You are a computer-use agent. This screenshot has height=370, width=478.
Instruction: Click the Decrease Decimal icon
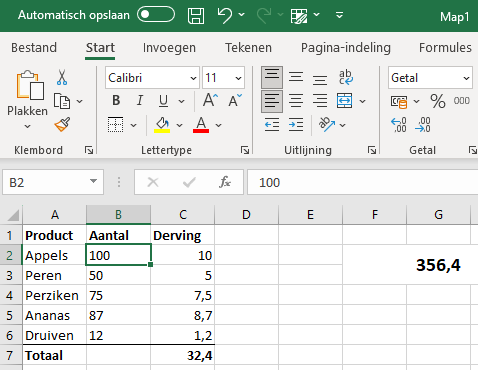(423, 125)
